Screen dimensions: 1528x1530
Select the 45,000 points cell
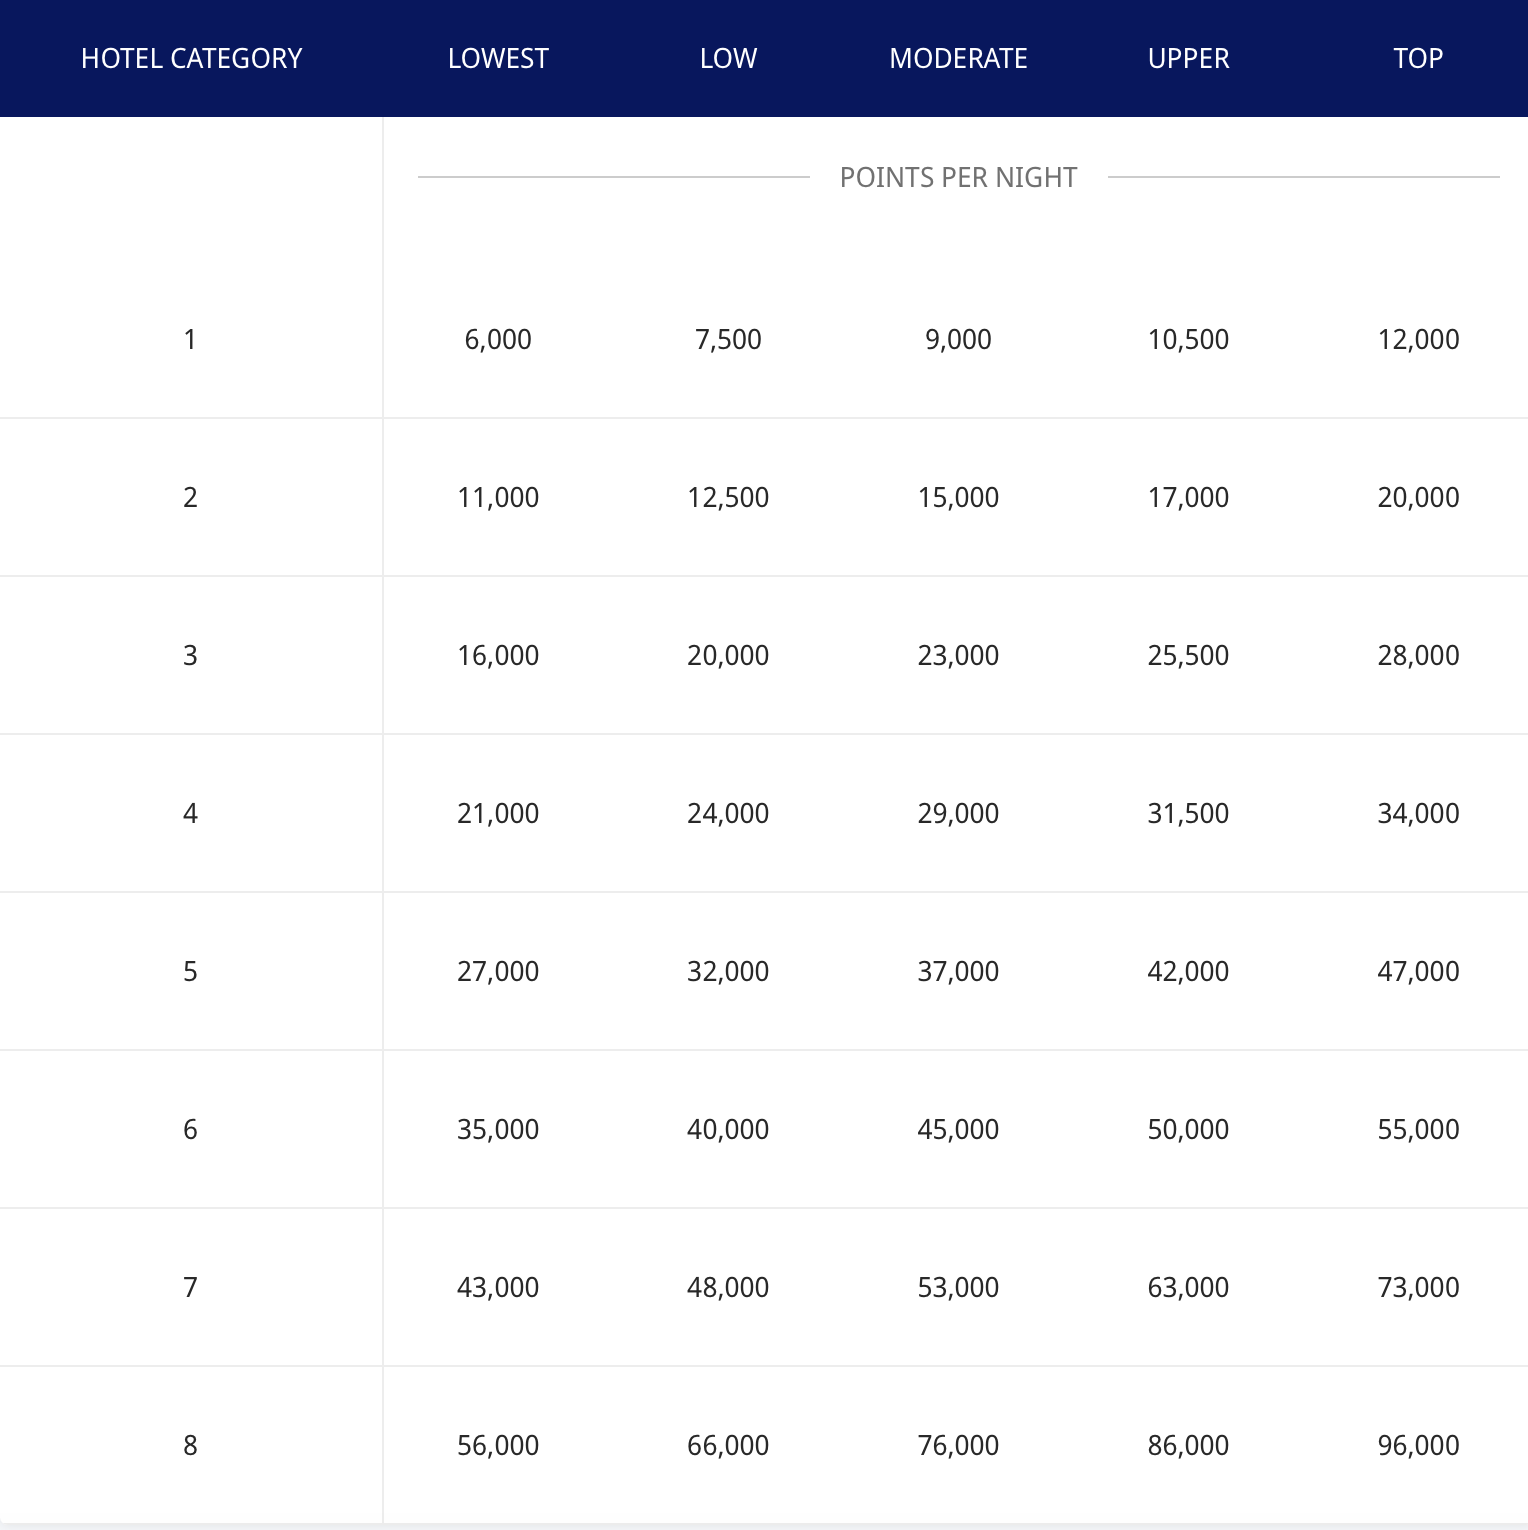click(x=958, y=1129)
